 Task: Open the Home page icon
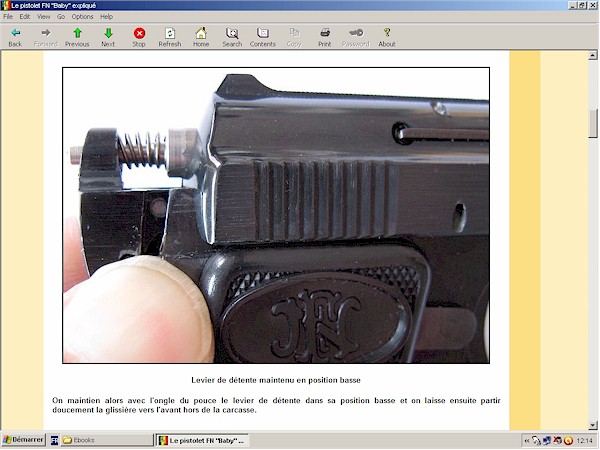click(201, 33)
